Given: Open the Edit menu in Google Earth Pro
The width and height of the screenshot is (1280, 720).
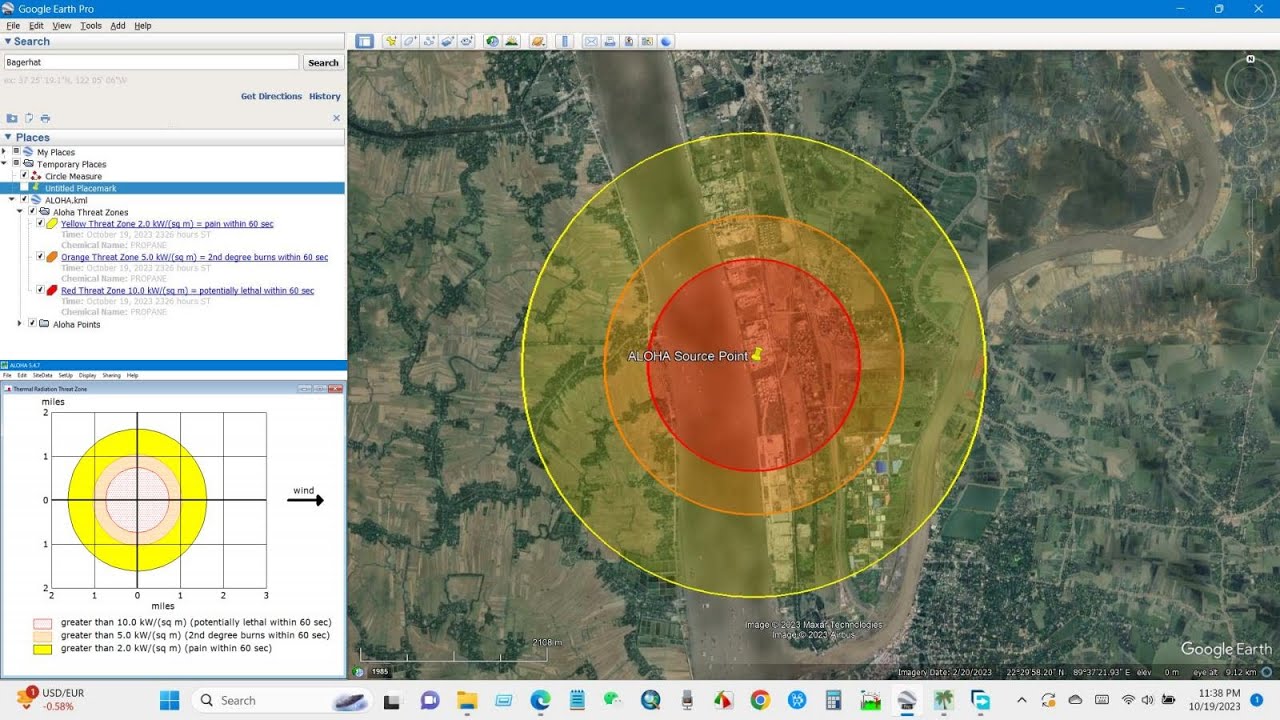Looking at the screenshot, I should click(x=36, y=25).
